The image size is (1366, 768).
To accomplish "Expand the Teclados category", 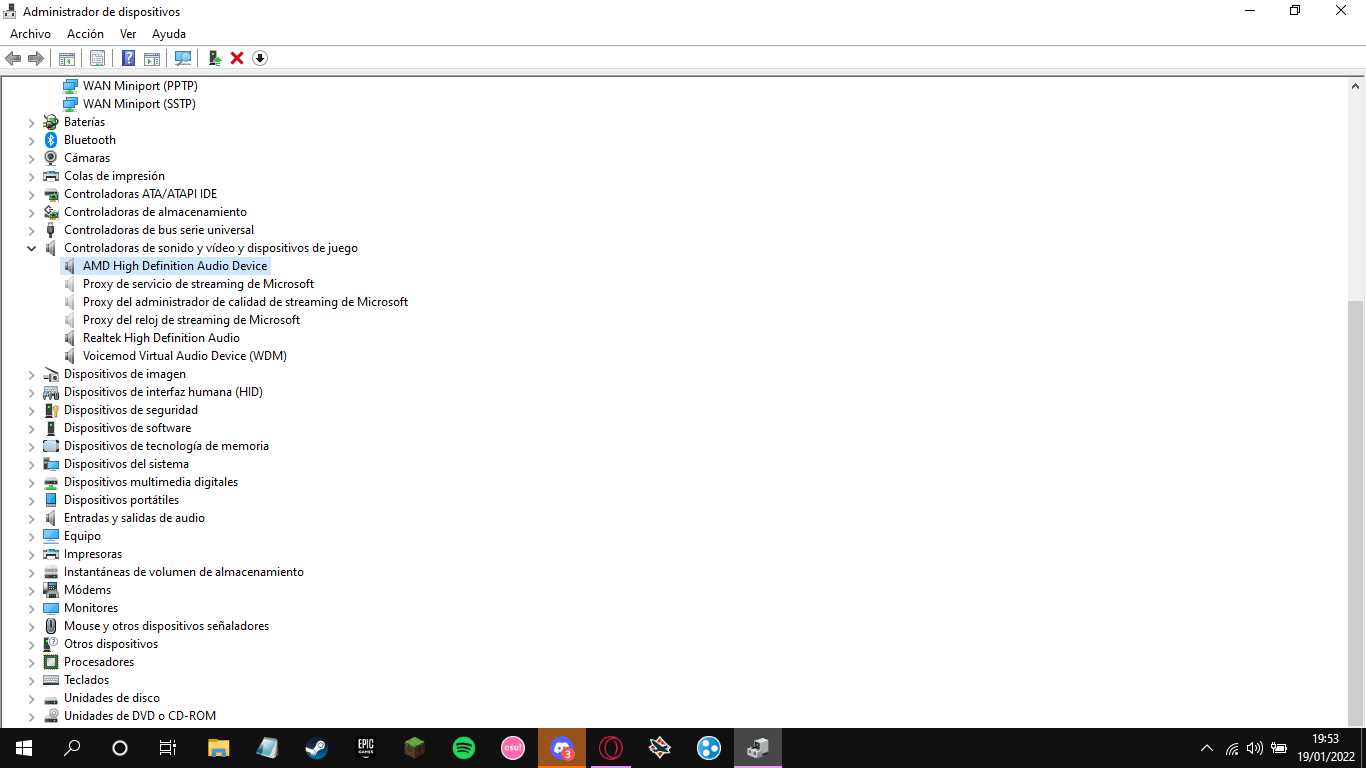I will (x=31, y=680).
